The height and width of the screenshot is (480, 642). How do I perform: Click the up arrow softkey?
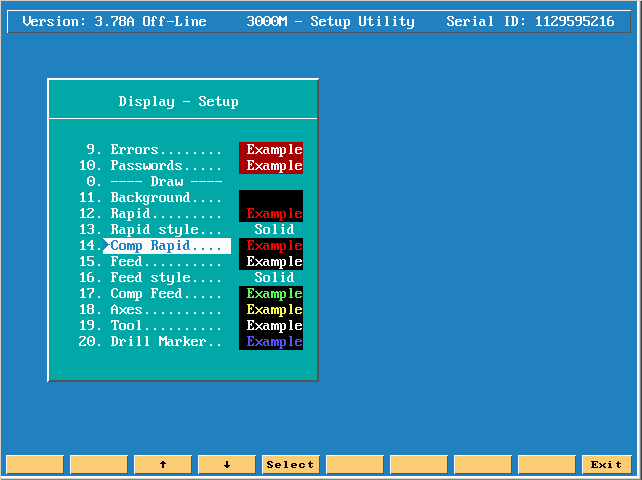[x=163, y=464]
